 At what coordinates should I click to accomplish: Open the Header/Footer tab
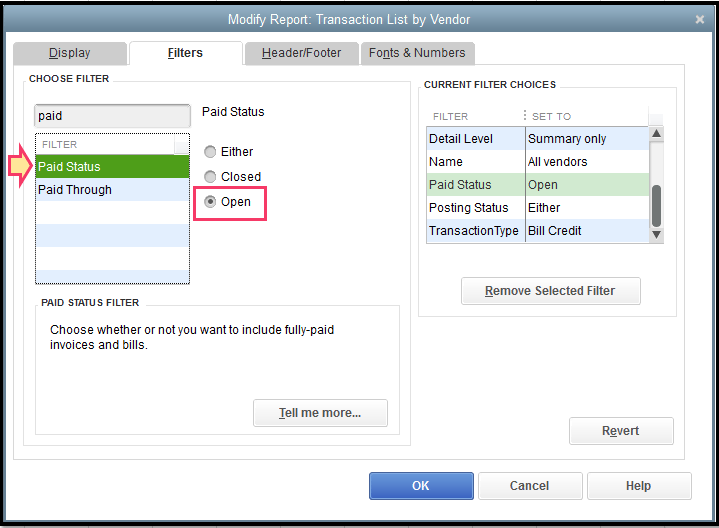(x=301, y=53)
